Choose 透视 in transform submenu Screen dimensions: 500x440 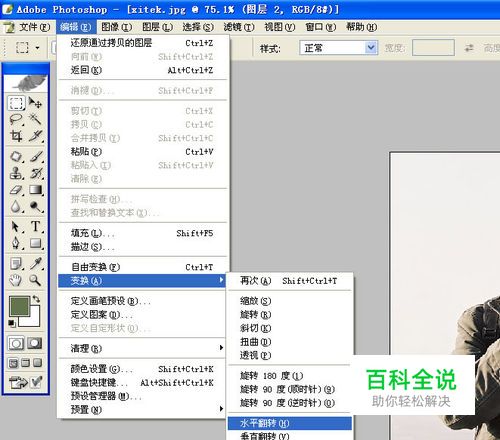pyautogui.click(x=290, y=355)
